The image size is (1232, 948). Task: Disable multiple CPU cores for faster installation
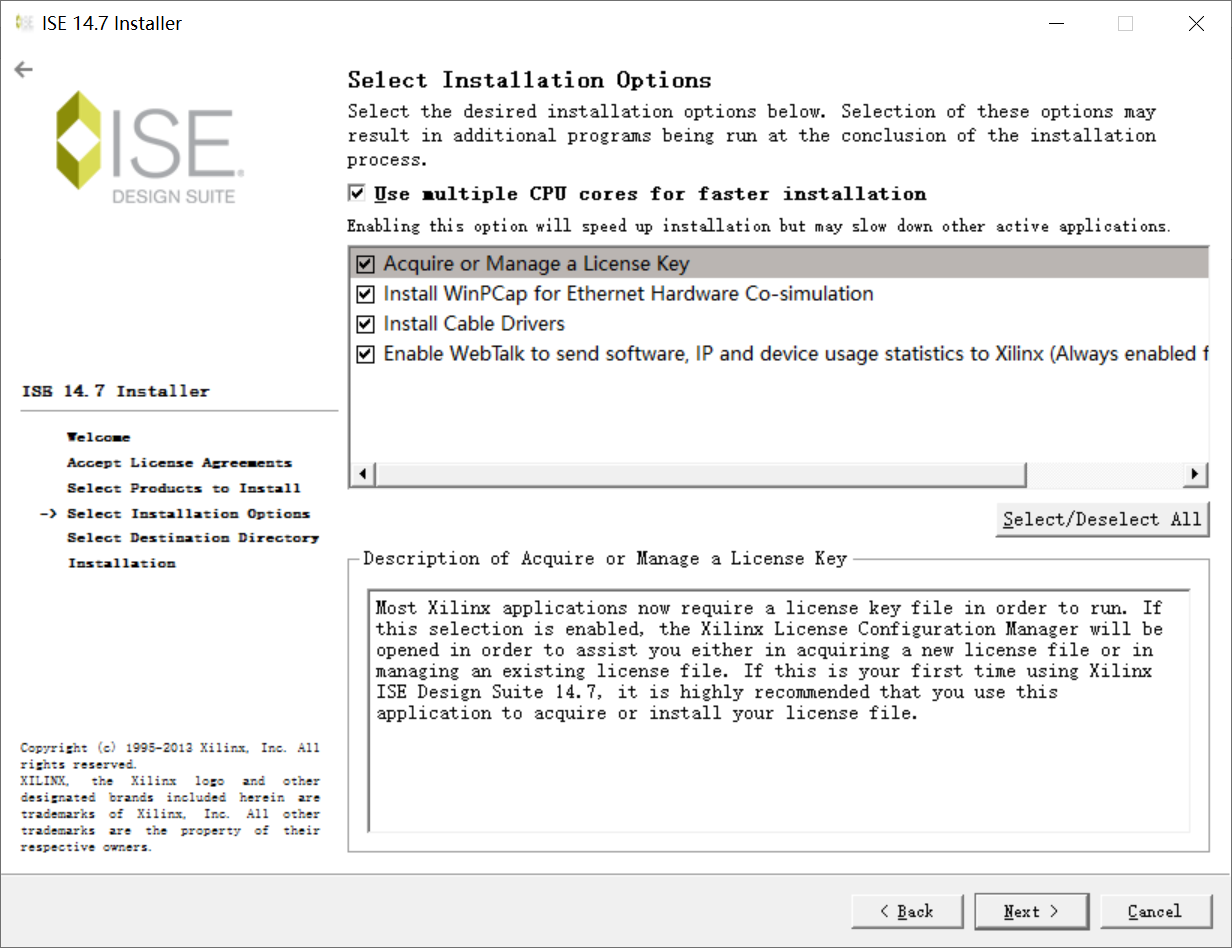pyautogui.click(x=355, y=193)
